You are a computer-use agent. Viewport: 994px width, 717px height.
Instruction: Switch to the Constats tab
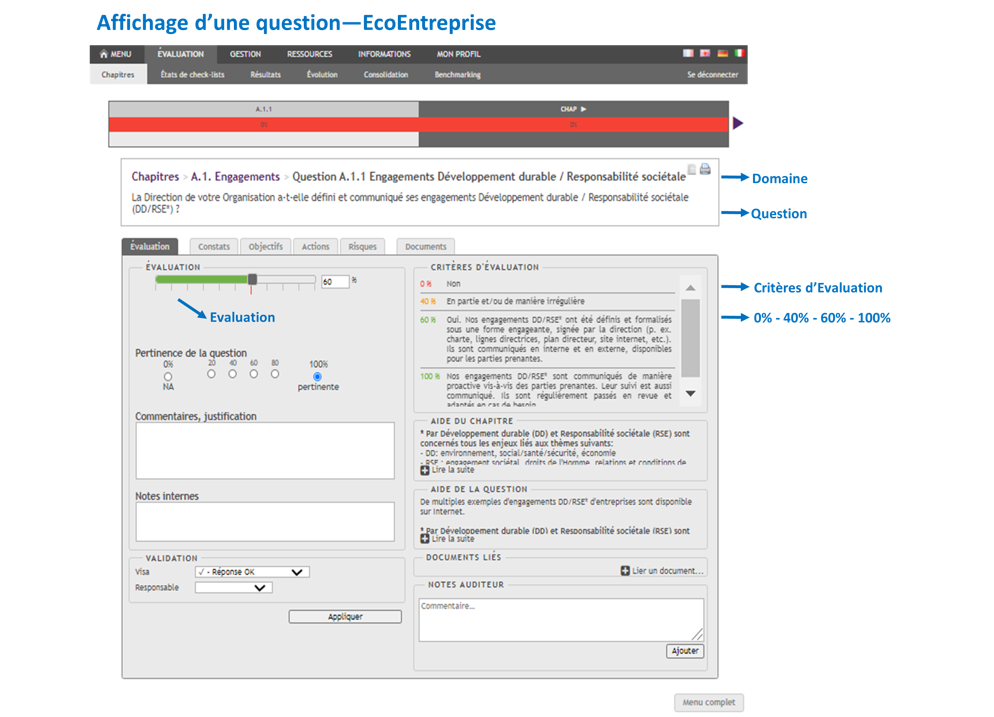coord(213,246)
